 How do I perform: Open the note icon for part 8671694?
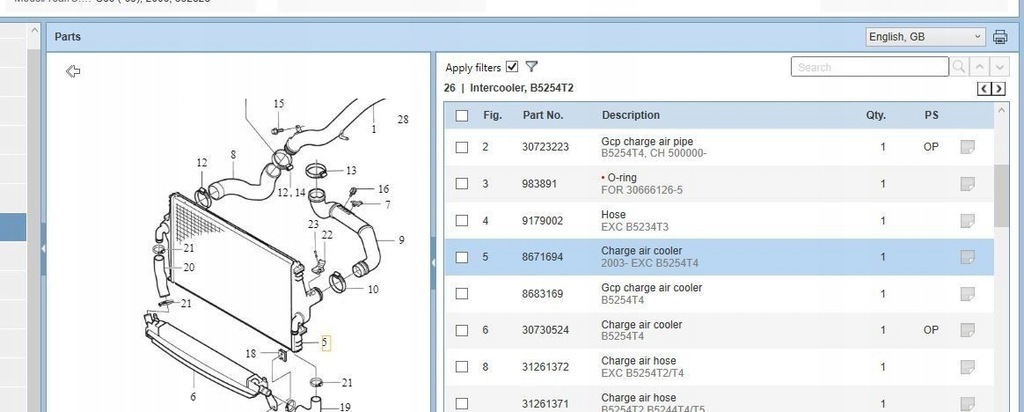tap(967, 257)
